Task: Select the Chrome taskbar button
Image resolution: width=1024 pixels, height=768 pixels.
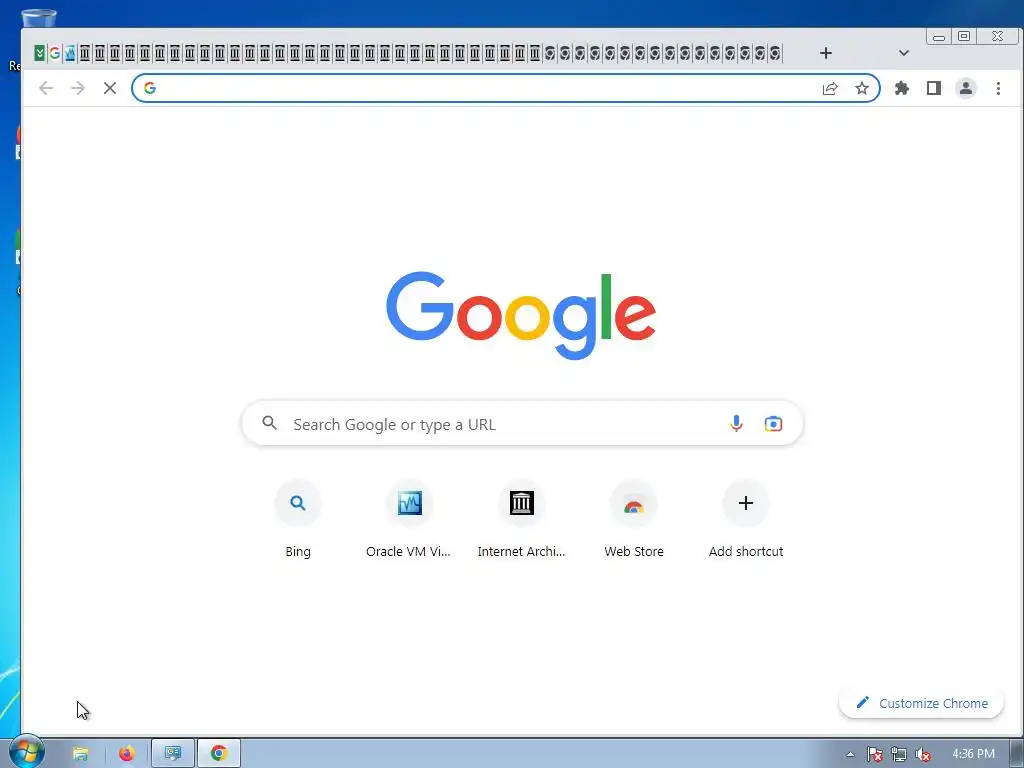Action: tap(219, 754)
